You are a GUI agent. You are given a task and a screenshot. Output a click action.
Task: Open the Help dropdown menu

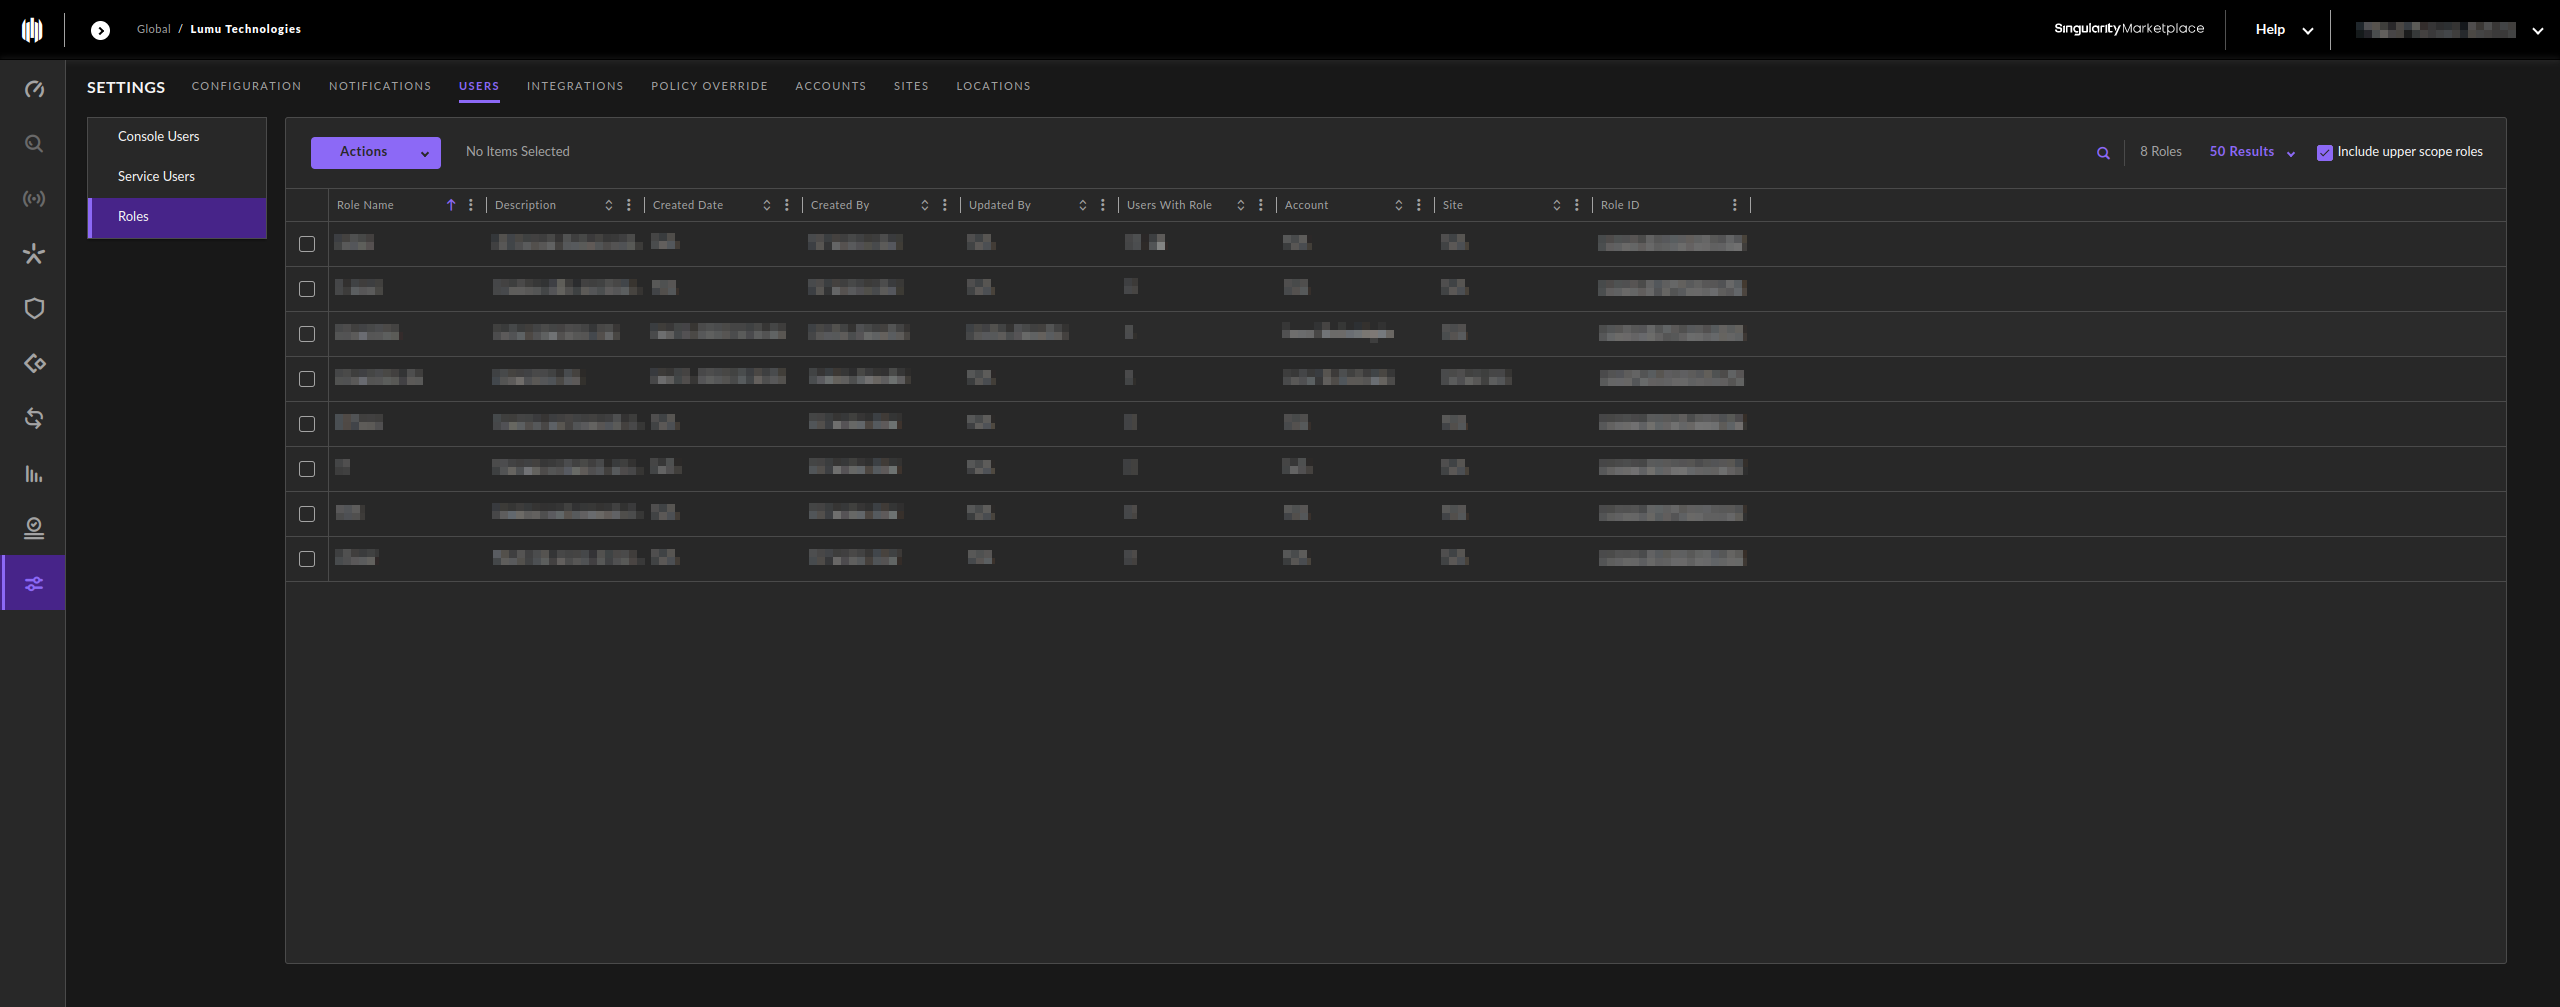point(2283,30)
